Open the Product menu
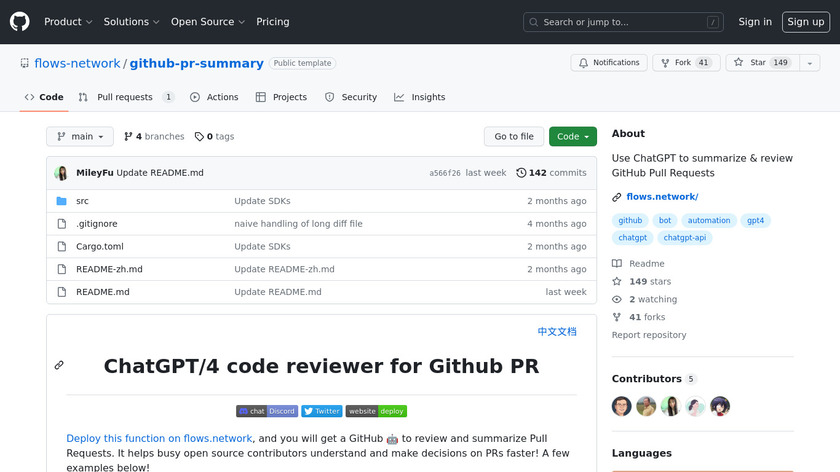This screenshot has height=472, width=840. pyautogui.click(x=68, y=22)
